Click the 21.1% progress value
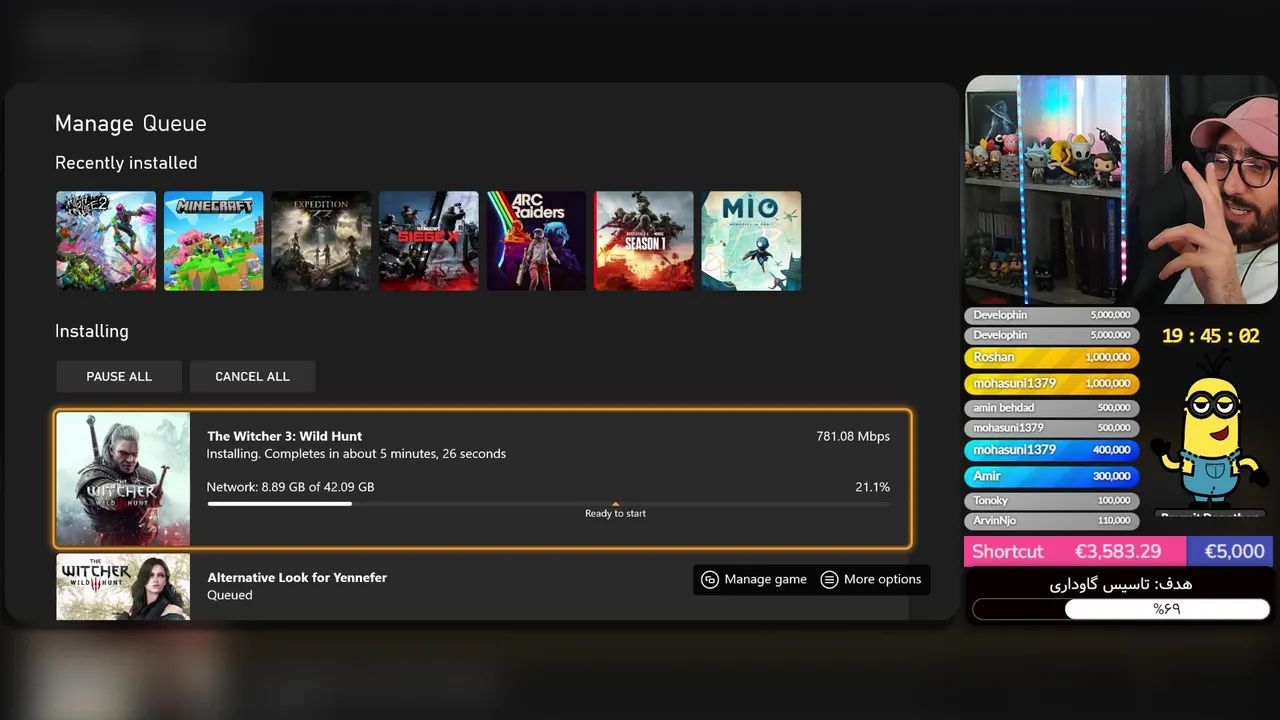 pyautogui.click(x=872, y=487)
